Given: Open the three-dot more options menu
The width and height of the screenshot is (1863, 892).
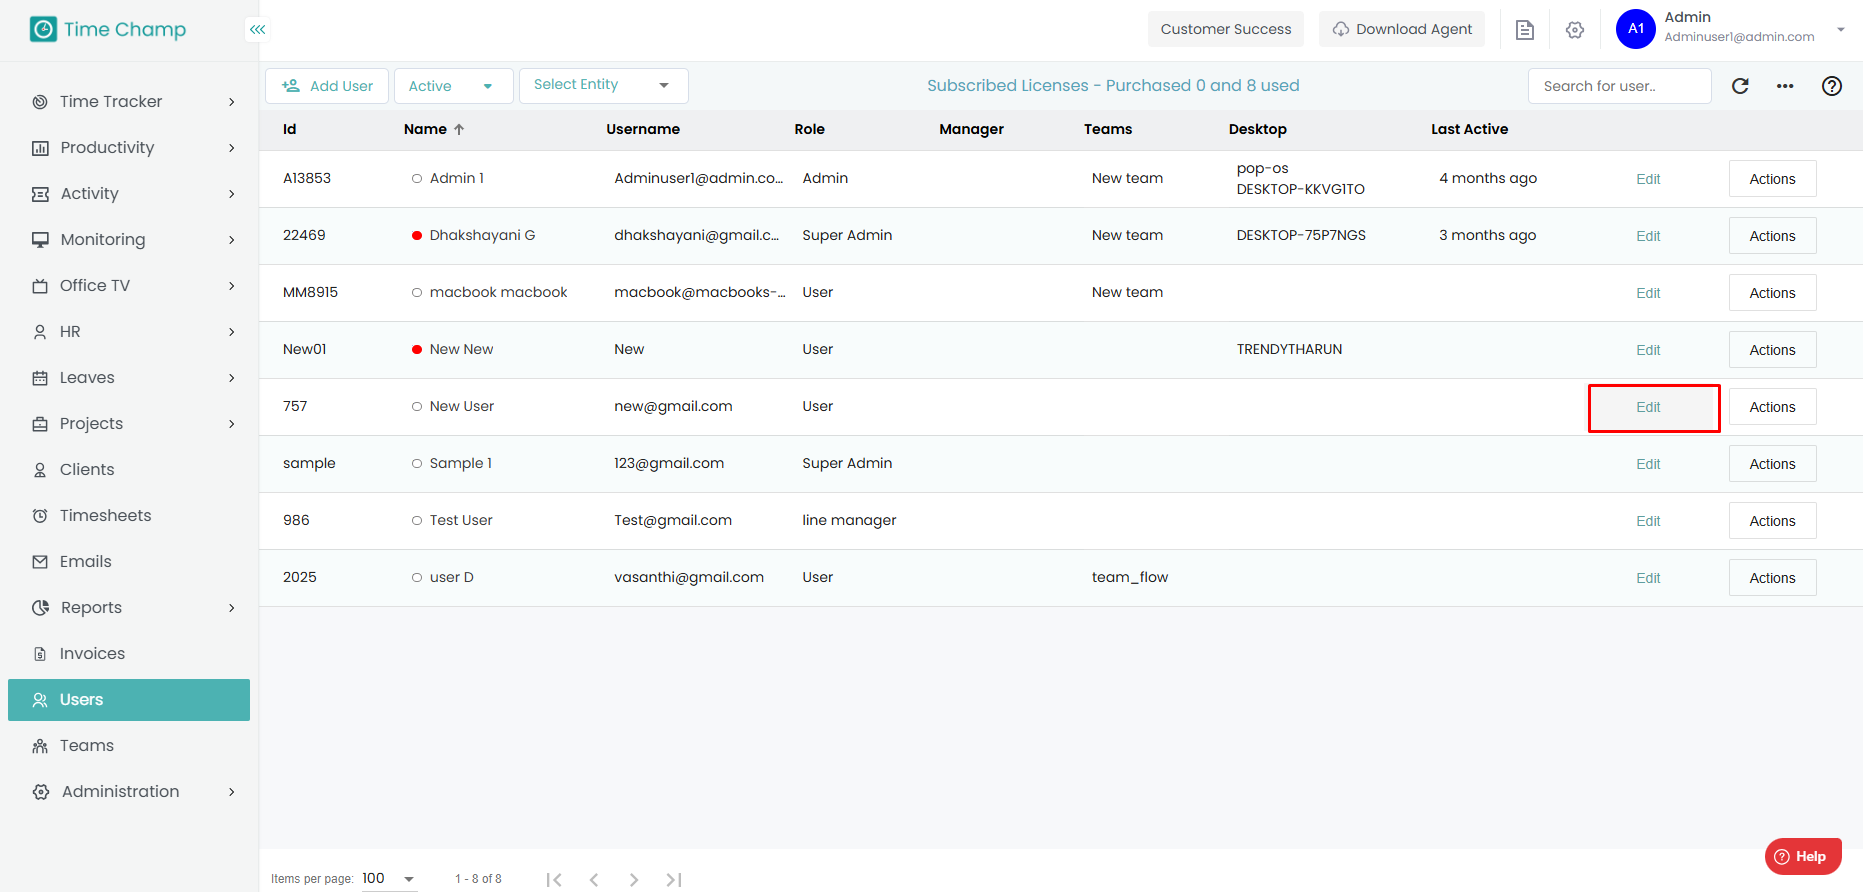Looking at the screenshot, I should (x=1785, y=86).
